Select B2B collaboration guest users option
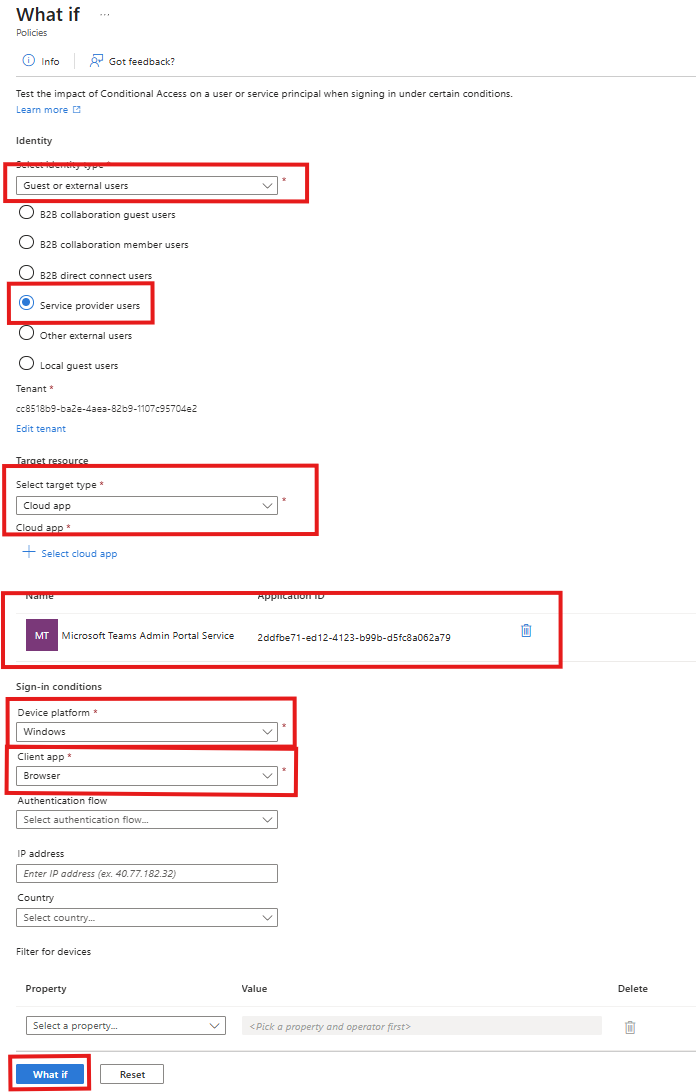Viewport: 696px width, 1092px height. point(27,214)
